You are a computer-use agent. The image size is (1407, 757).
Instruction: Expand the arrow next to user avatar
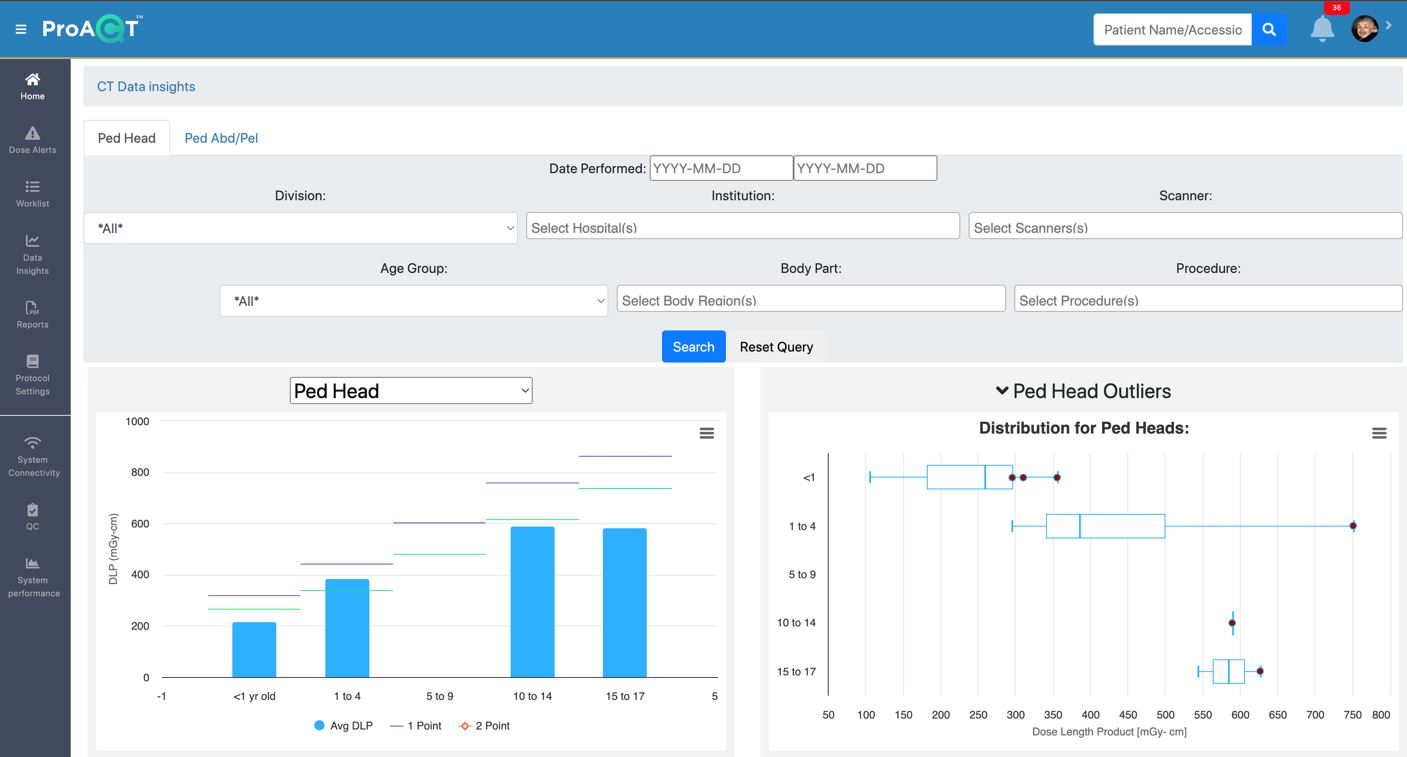tap(1389, 26)
